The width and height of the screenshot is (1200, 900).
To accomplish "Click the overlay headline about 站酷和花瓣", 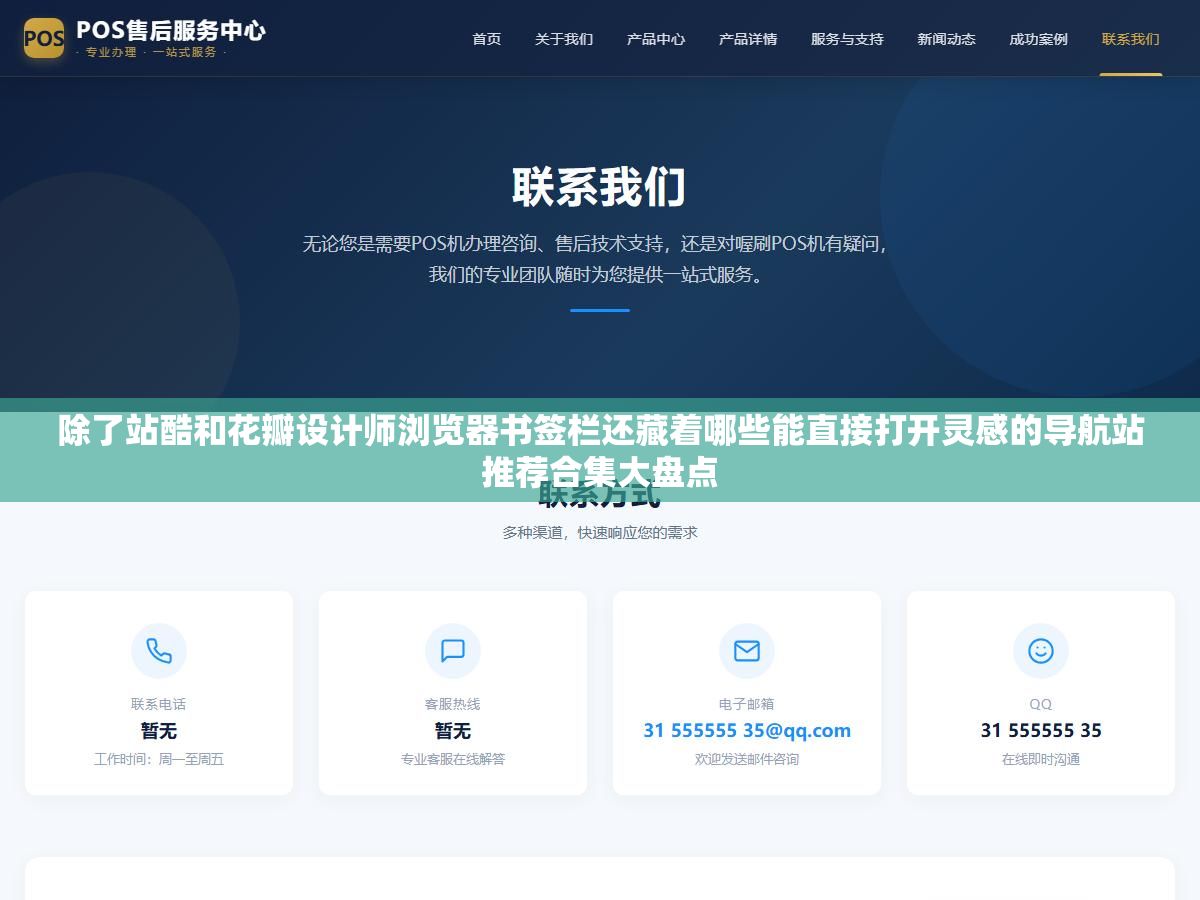I will coord(600,451).
